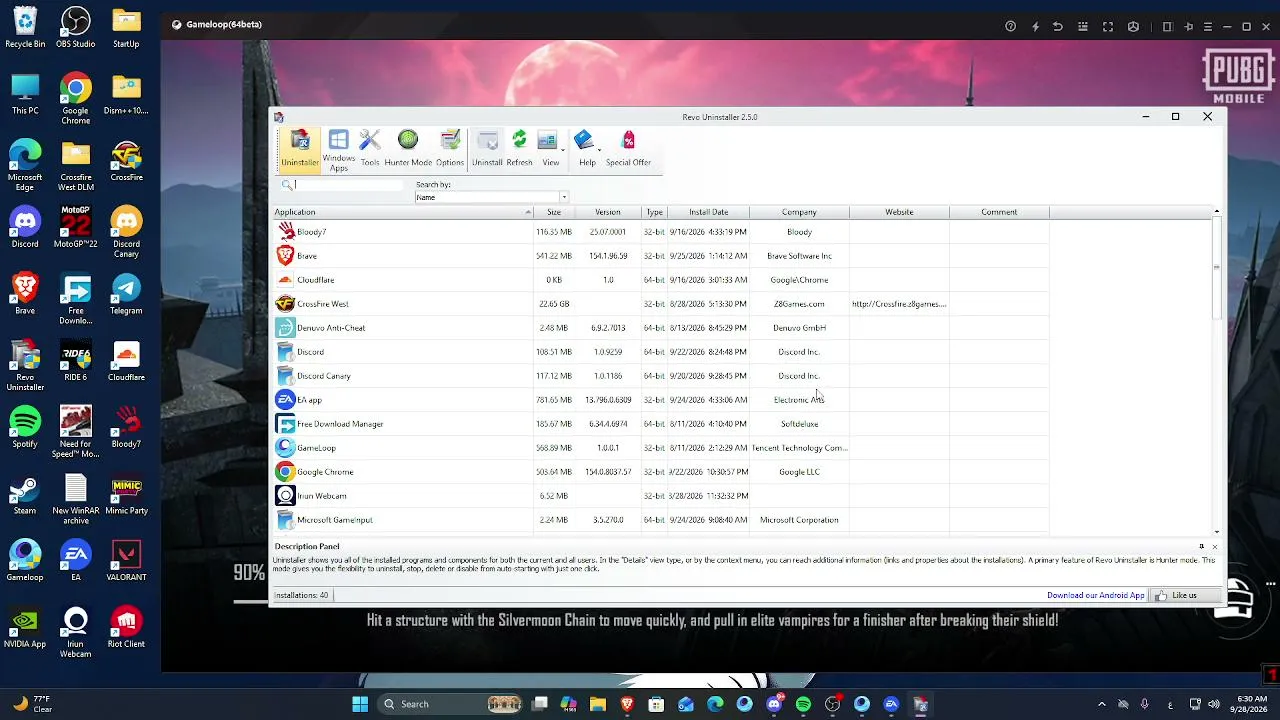Select the GameLoop row icon in list
The height and width of the screenshot is (720, 1280).
[x=285, y=448]
